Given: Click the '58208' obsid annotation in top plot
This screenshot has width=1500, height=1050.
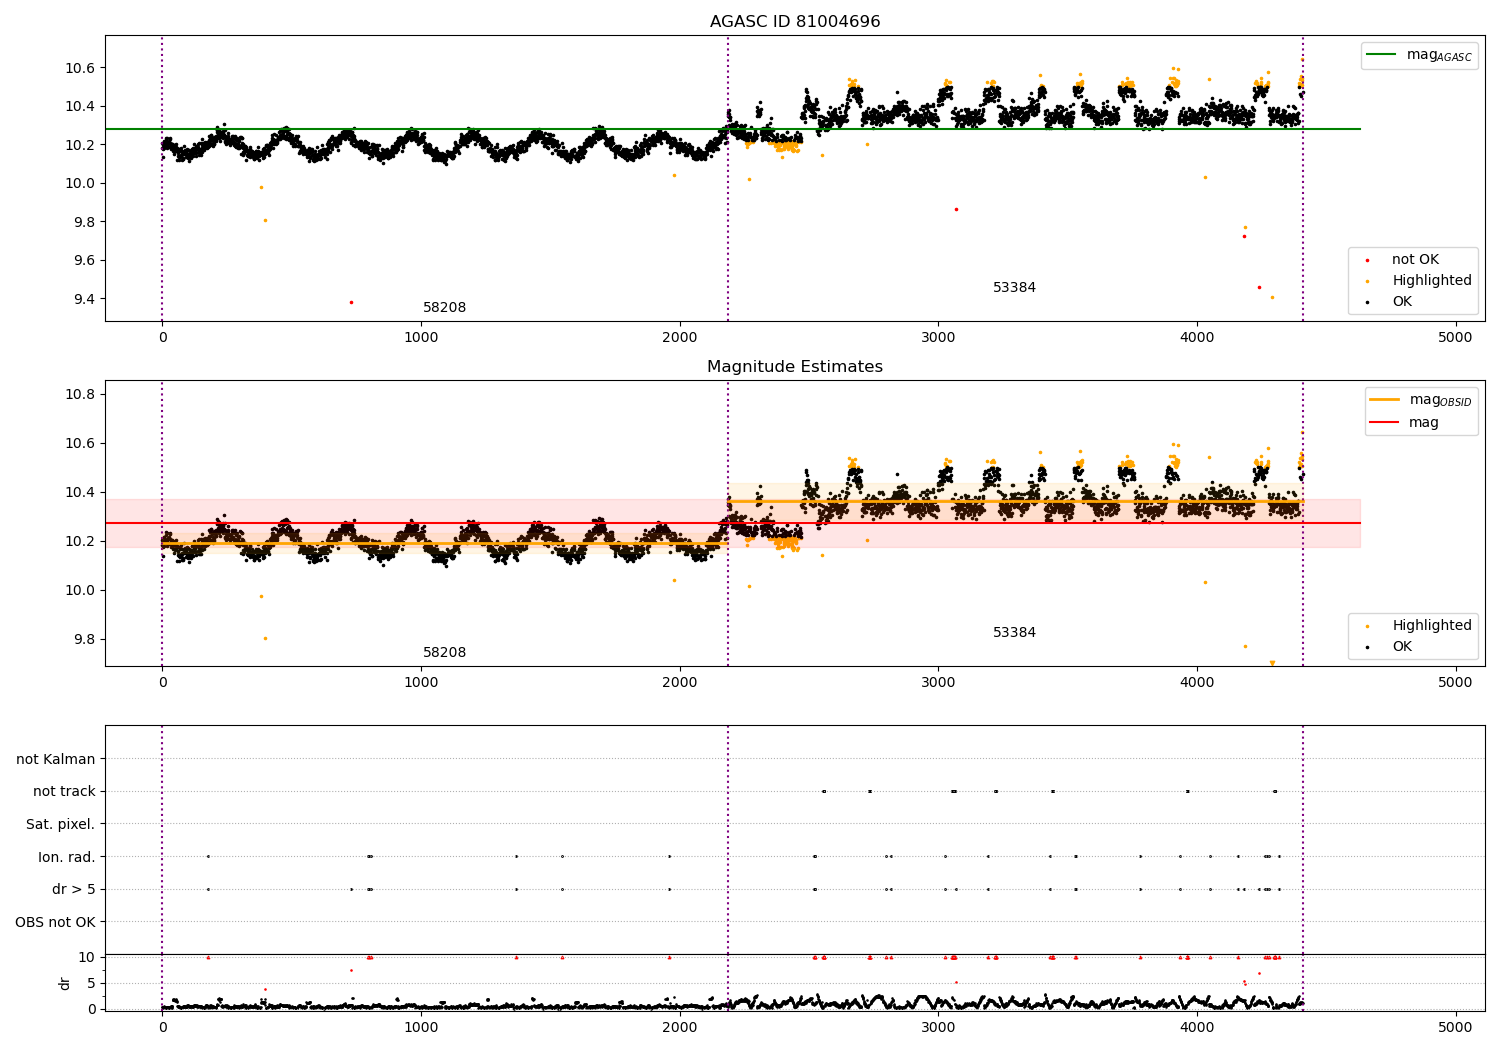Looking at the screenshot, I should coord(444,308).
